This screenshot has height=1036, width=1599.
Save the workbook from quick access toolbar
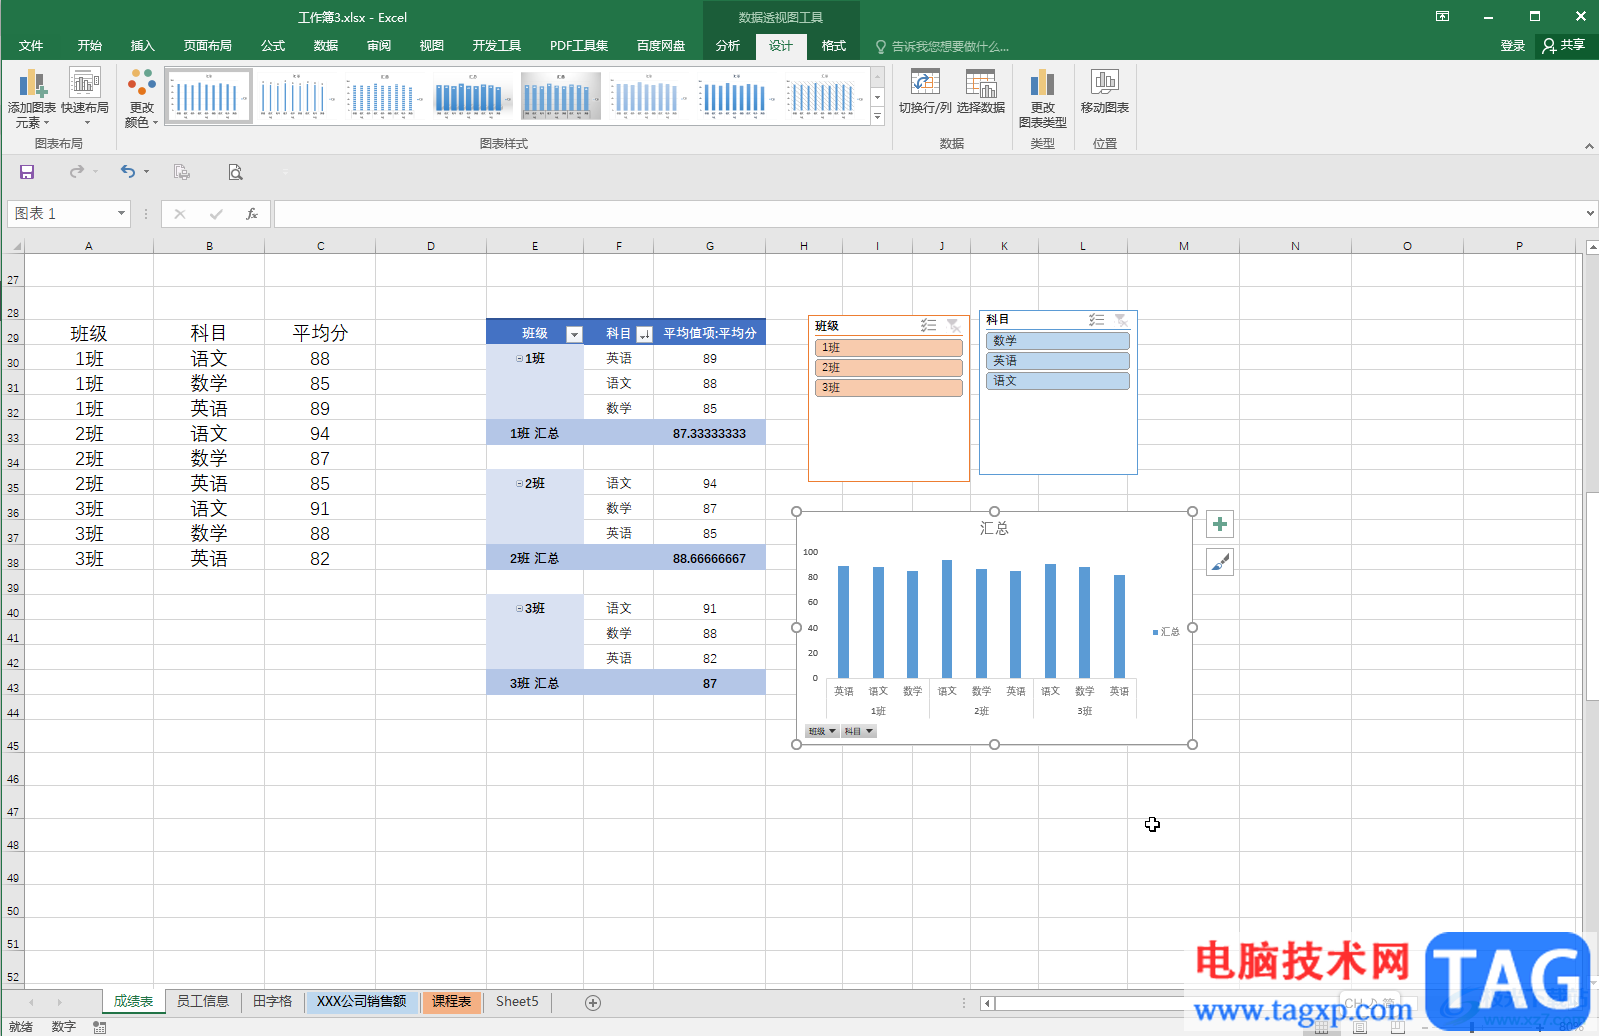[27, 172]
